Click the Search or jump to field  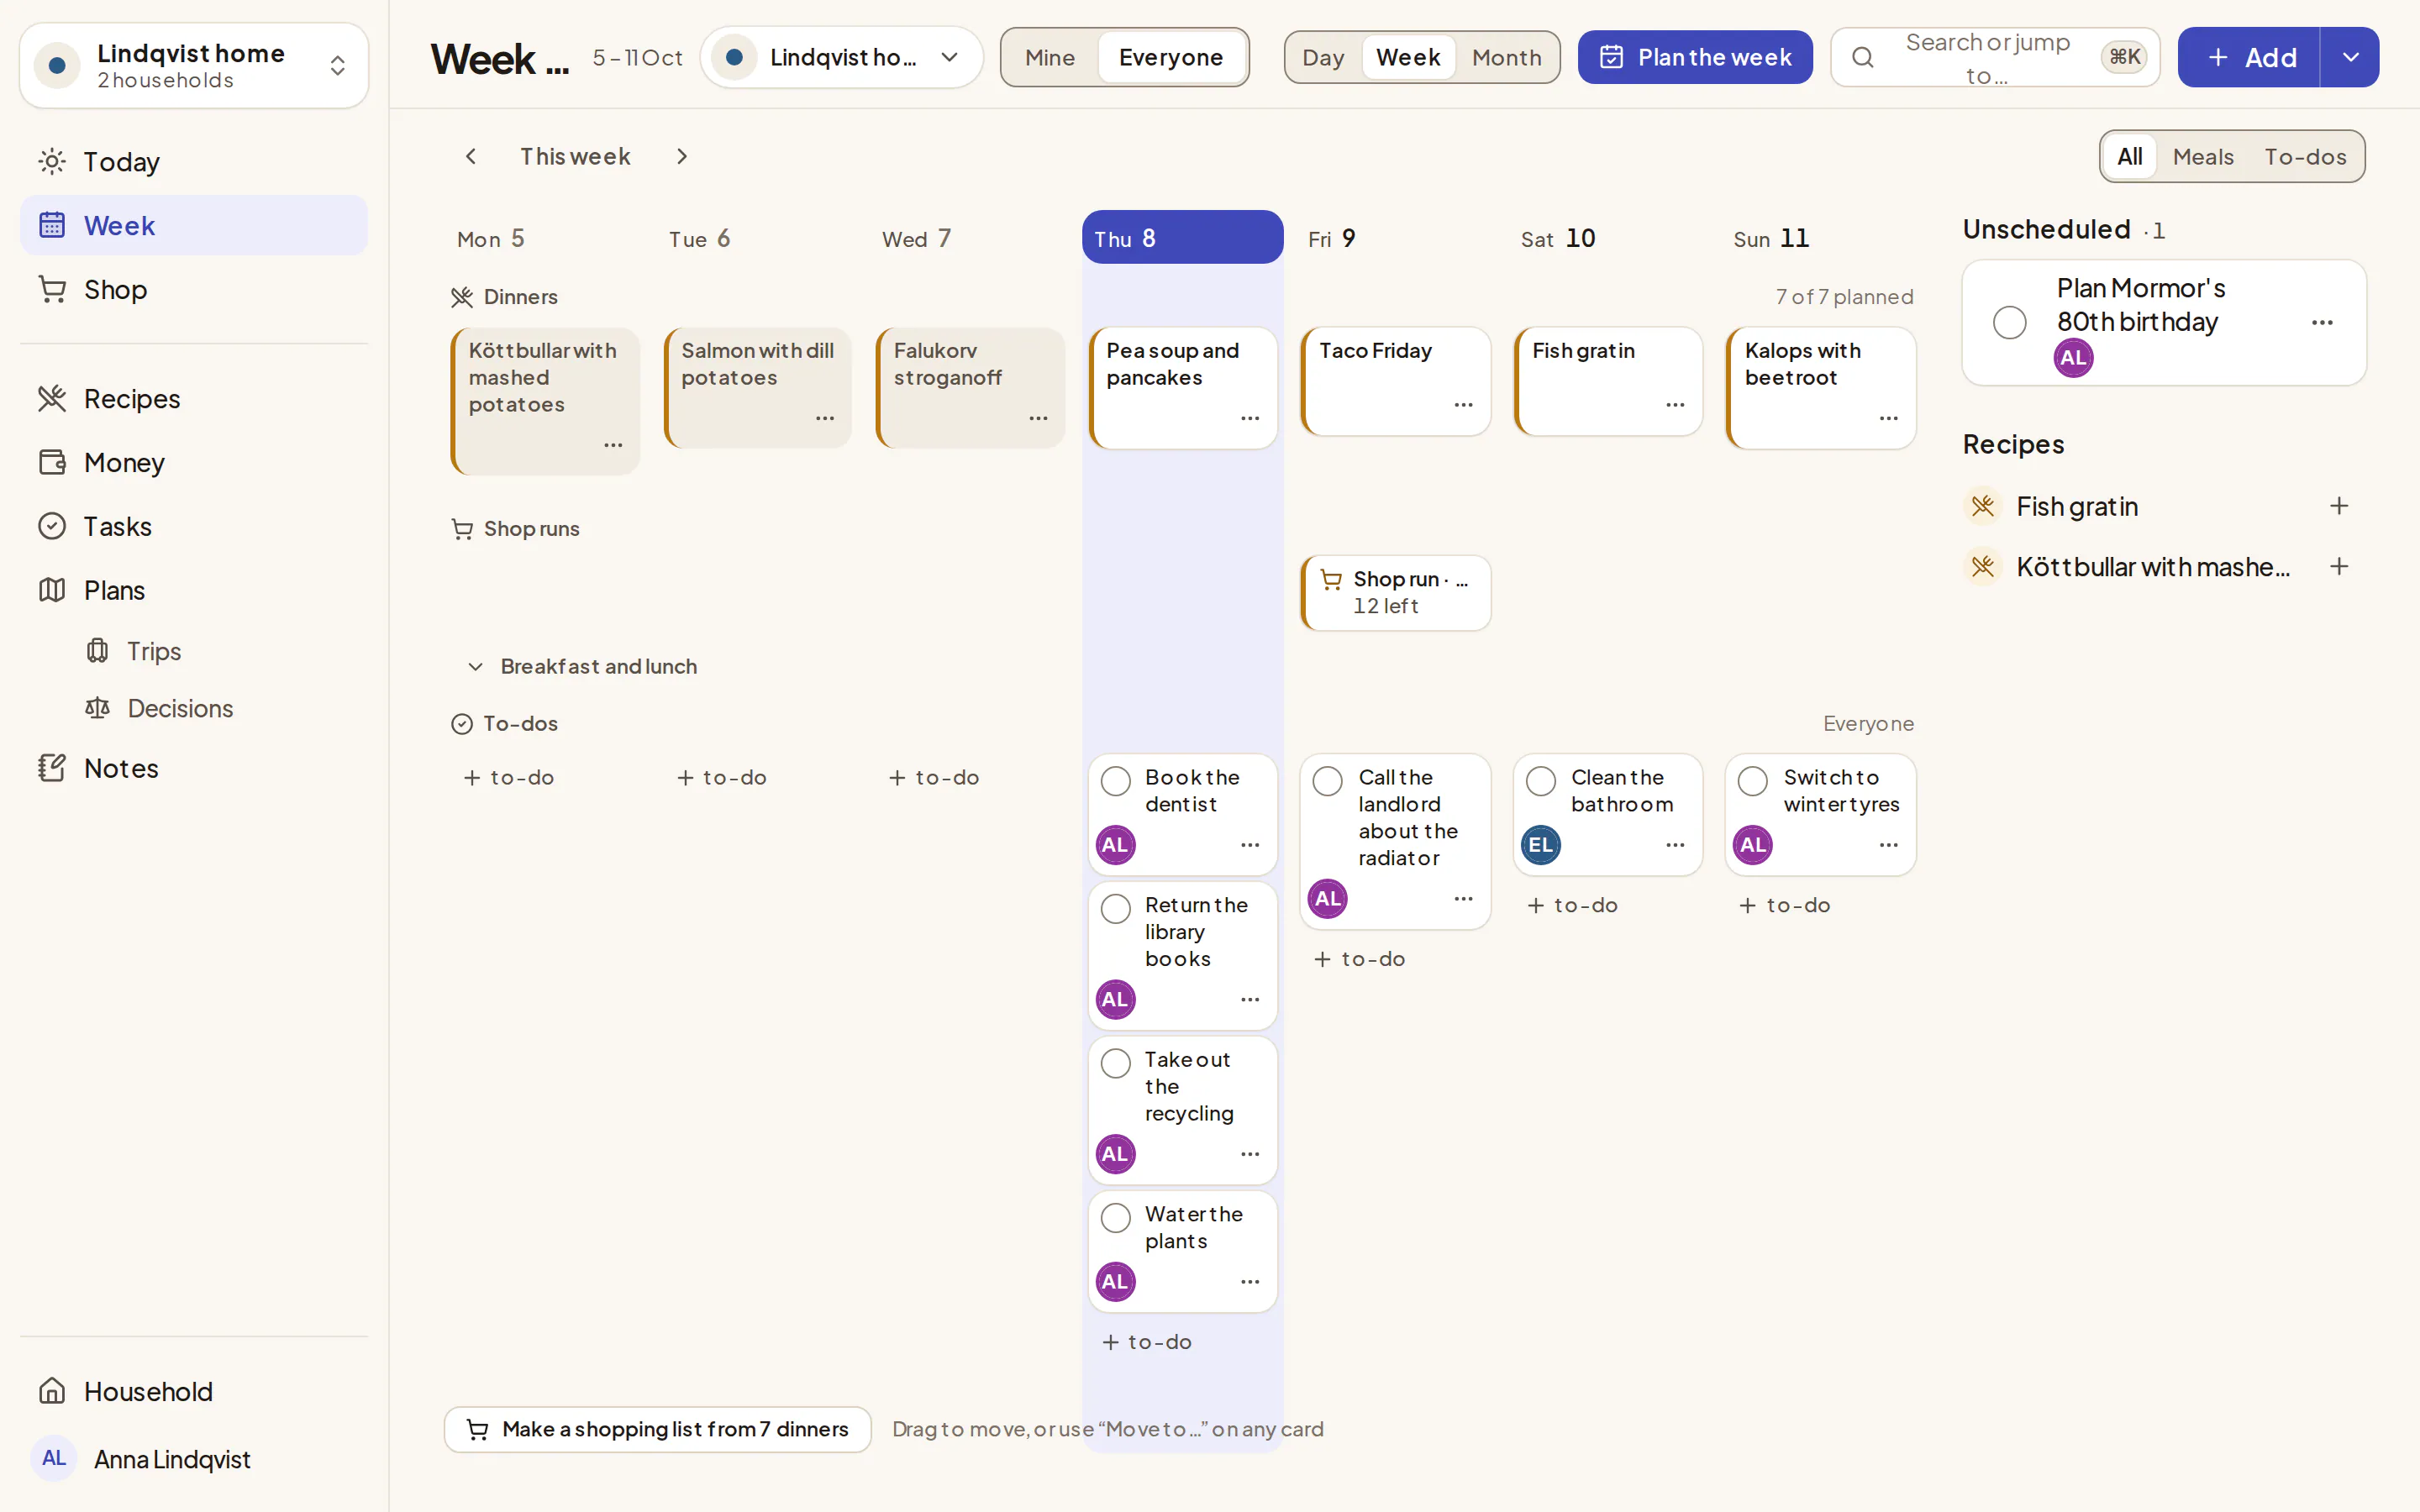click(x=1995, y=57)
